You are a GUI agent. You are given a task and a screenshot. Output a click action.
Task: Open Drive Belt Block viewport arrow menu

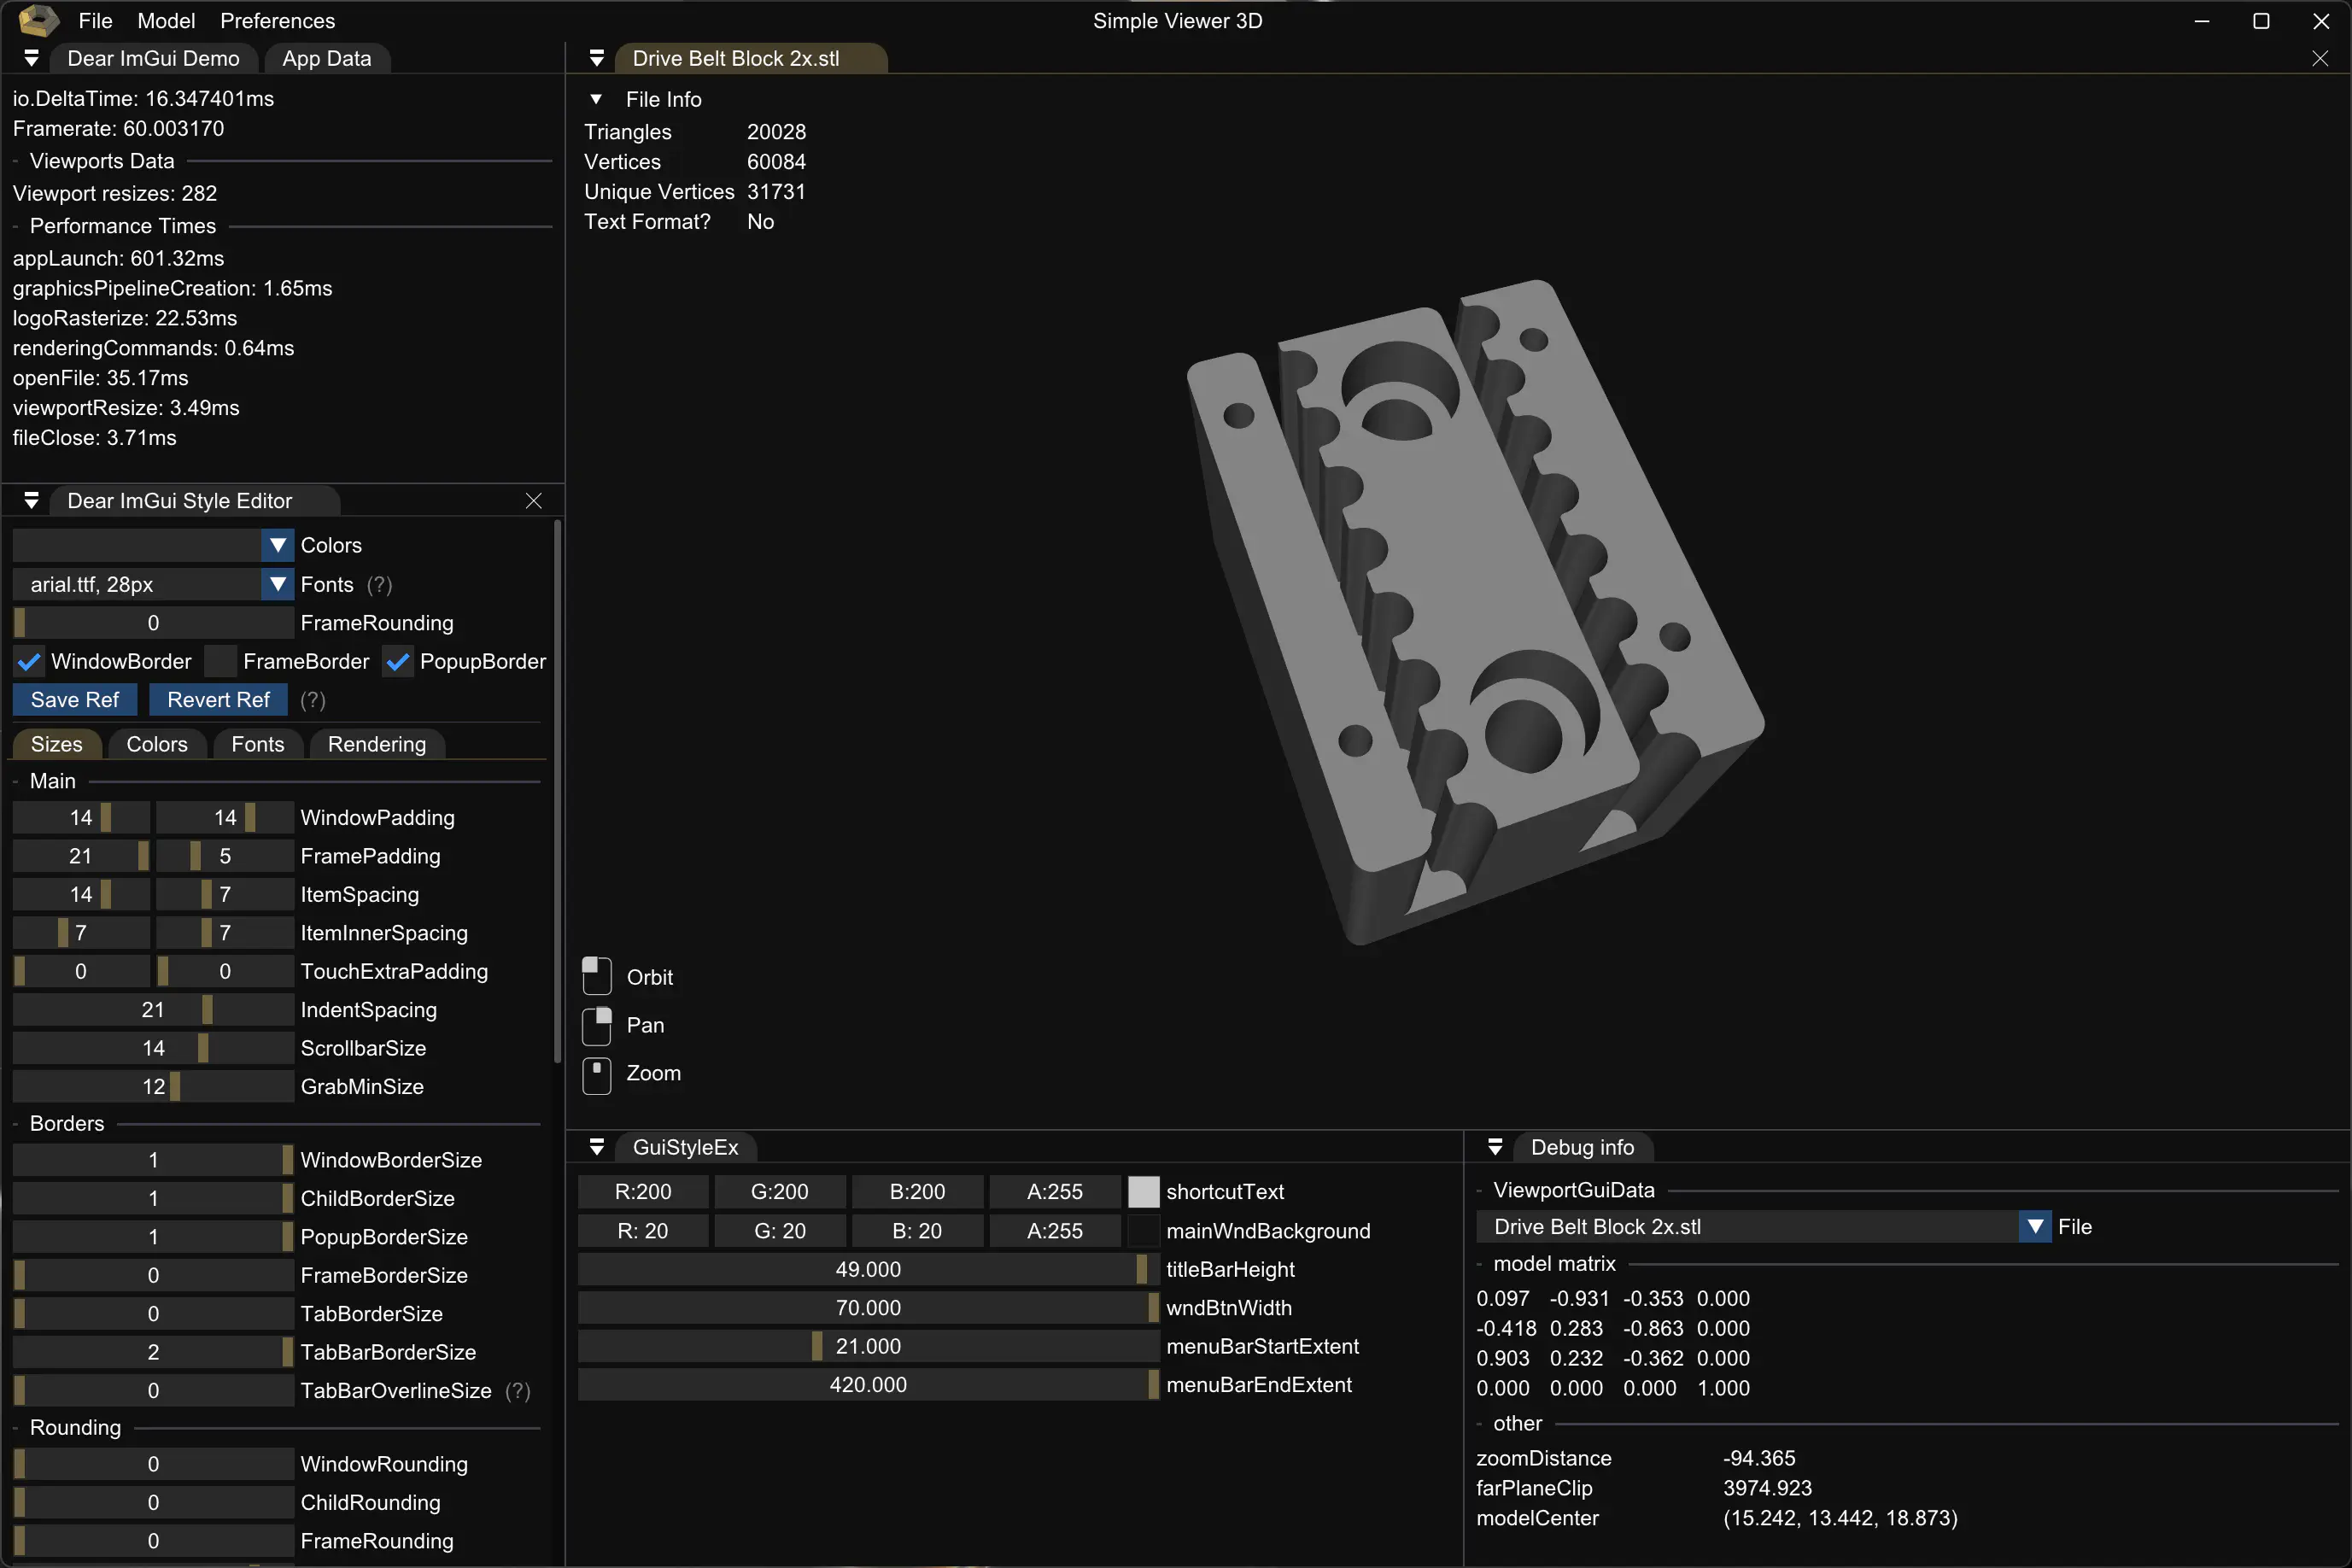click(x=597, y=58)
